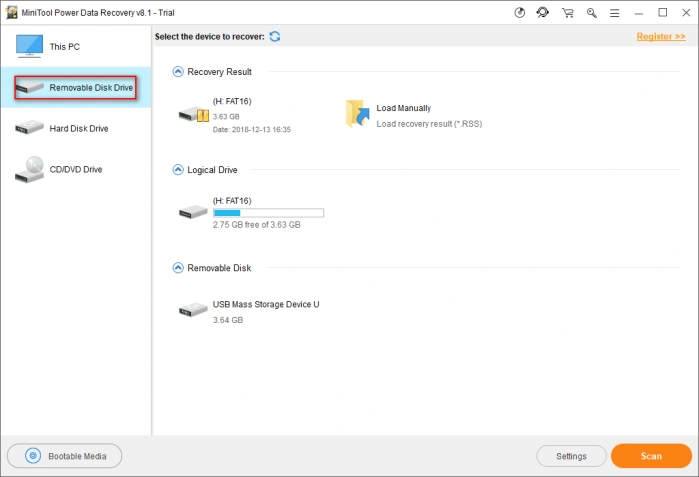Image resolution: width=699 pixels, height=477 pixels.
Task: Click the Bootable Media disc icon
Action: pyautogui.click(x=33, y=456)
